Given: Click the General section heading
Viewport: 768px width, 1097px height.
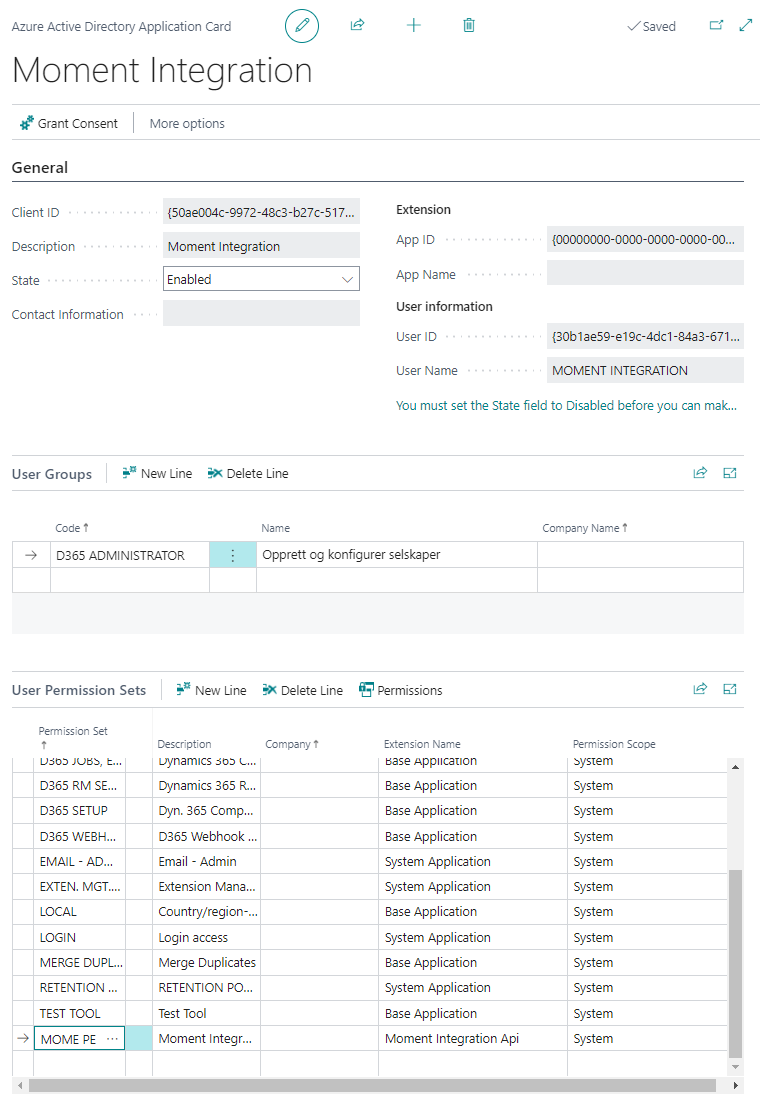Looking at the screenshot, I should pyautogui.click(x=40, y=168).
